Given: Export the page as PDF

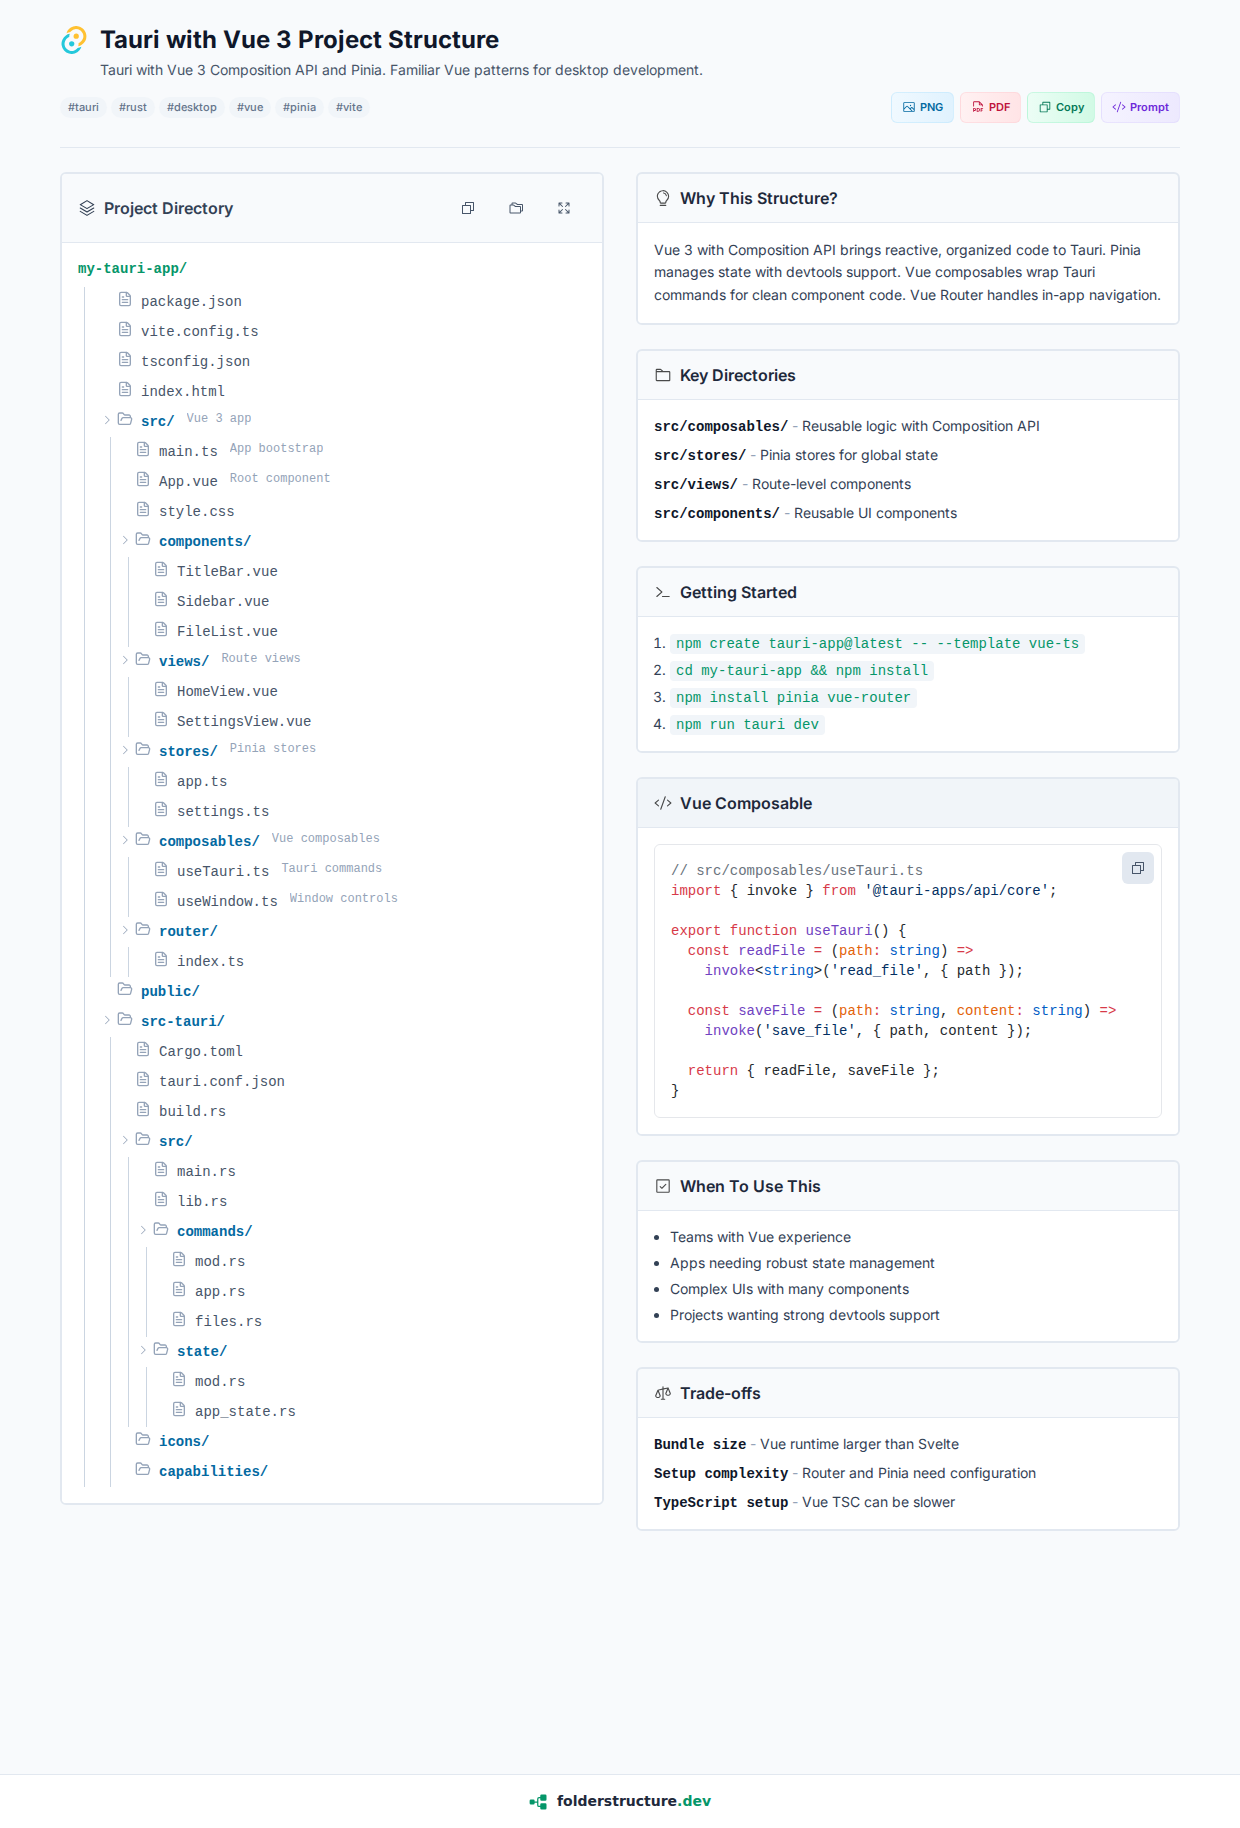Looking at the screenshot, I should pos(990,107).
